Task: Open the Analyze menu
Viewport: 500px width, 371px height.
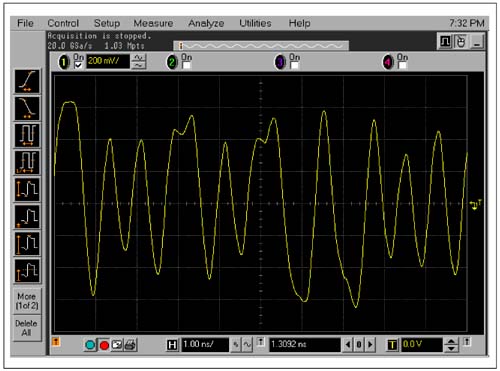Action: 206,23
